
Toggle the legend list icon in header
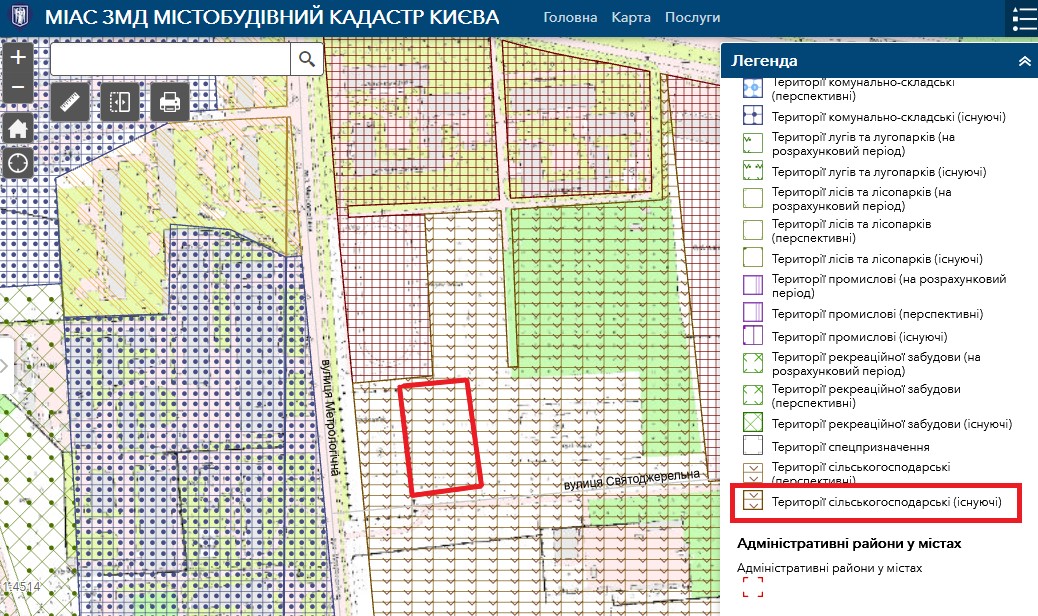pos(1021,19)
